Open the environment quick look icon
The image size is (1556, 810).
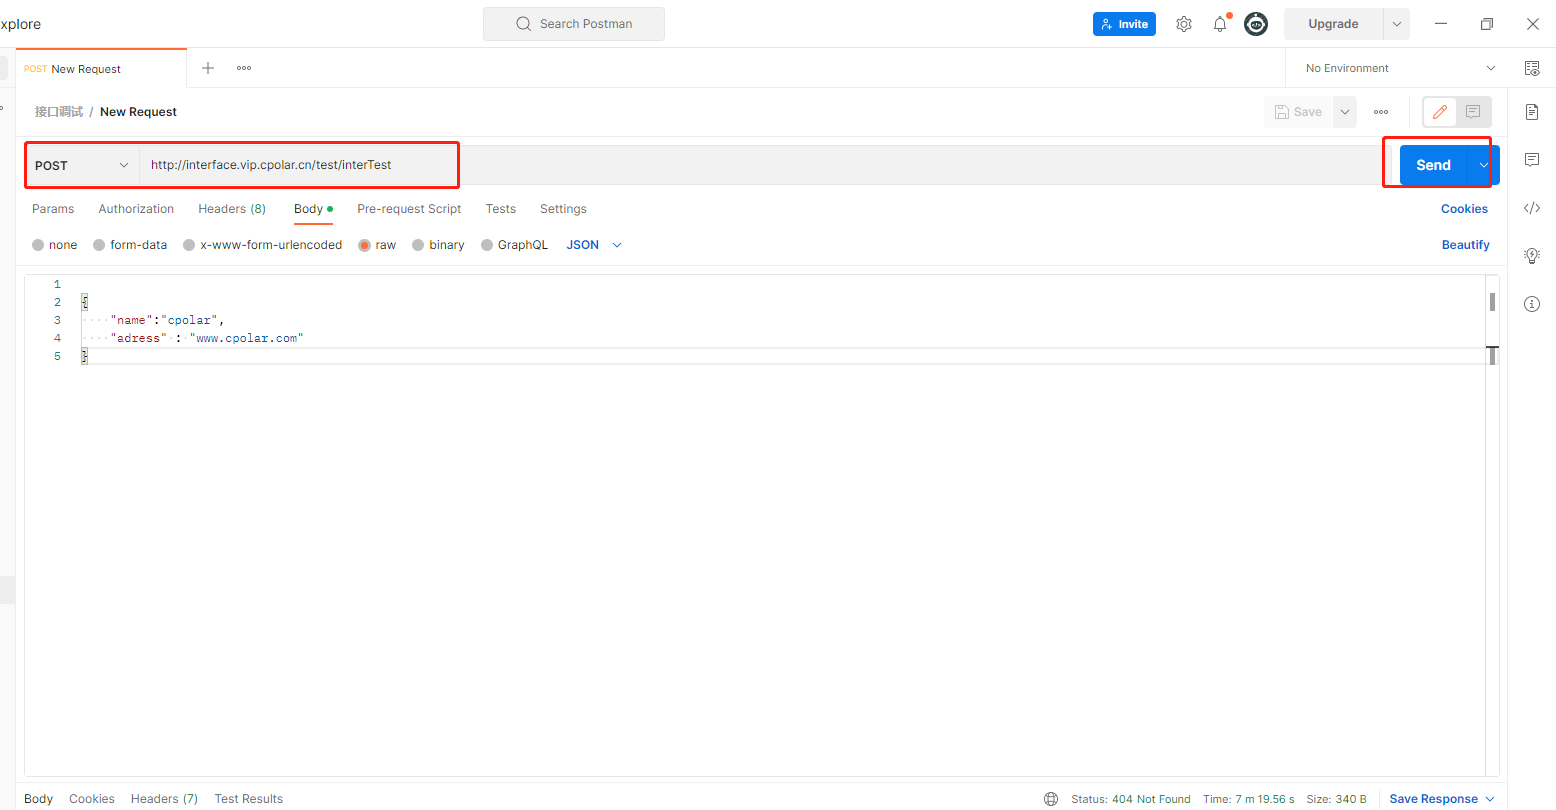(1532, 68)
